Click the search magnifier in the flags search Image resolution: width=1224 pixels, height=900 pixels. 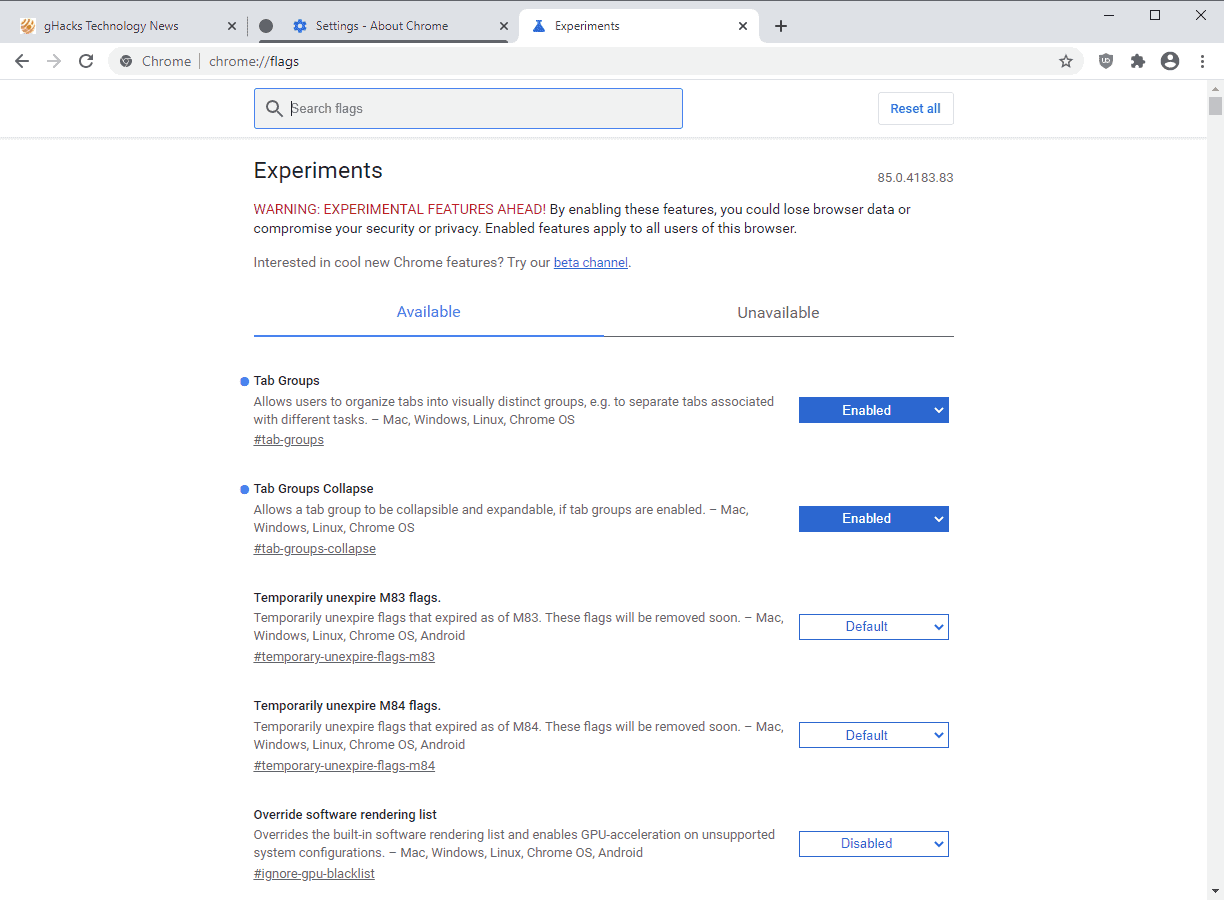[274, 108]
